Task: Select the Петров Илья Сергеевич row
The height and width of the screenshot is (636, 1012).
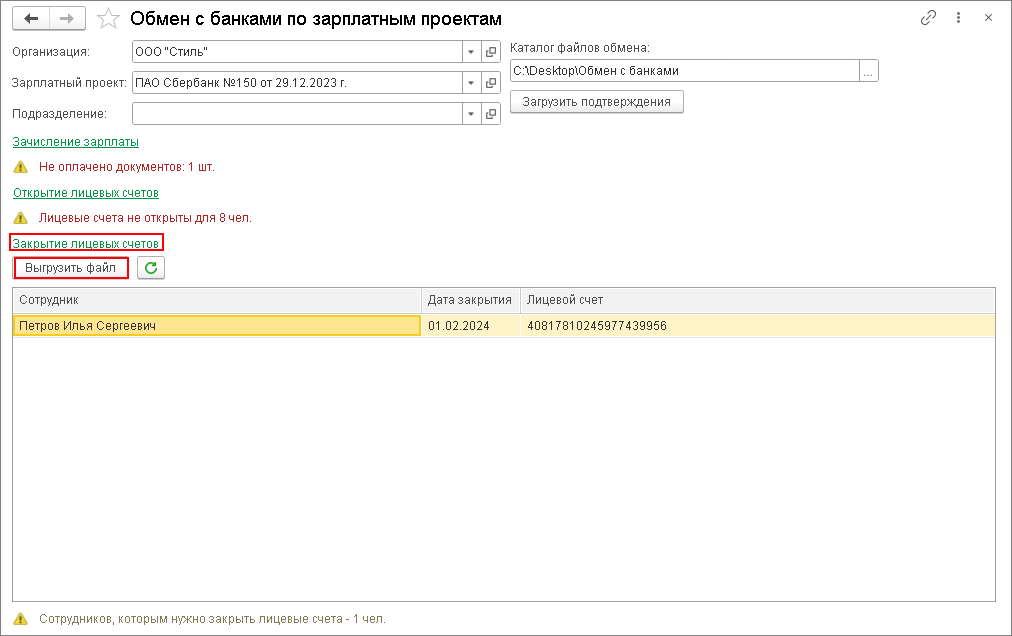Action: pos(216,325)
